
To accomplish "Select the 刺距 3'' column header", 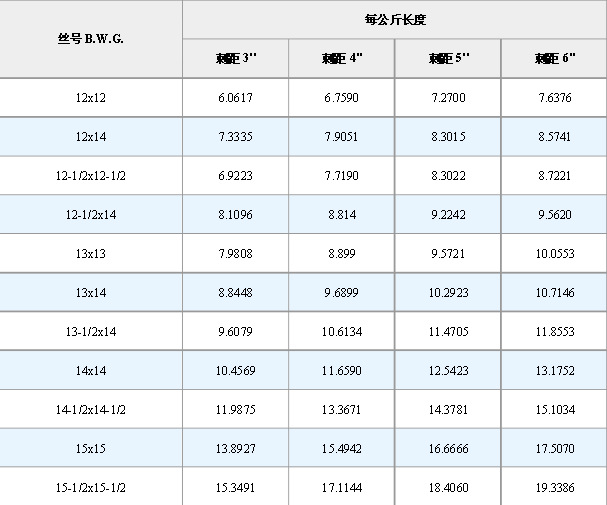I will [x=235, y=58].
